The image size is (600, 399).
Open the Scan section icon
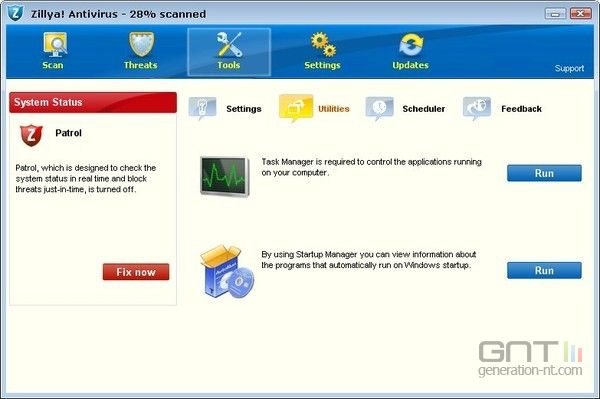55,45
